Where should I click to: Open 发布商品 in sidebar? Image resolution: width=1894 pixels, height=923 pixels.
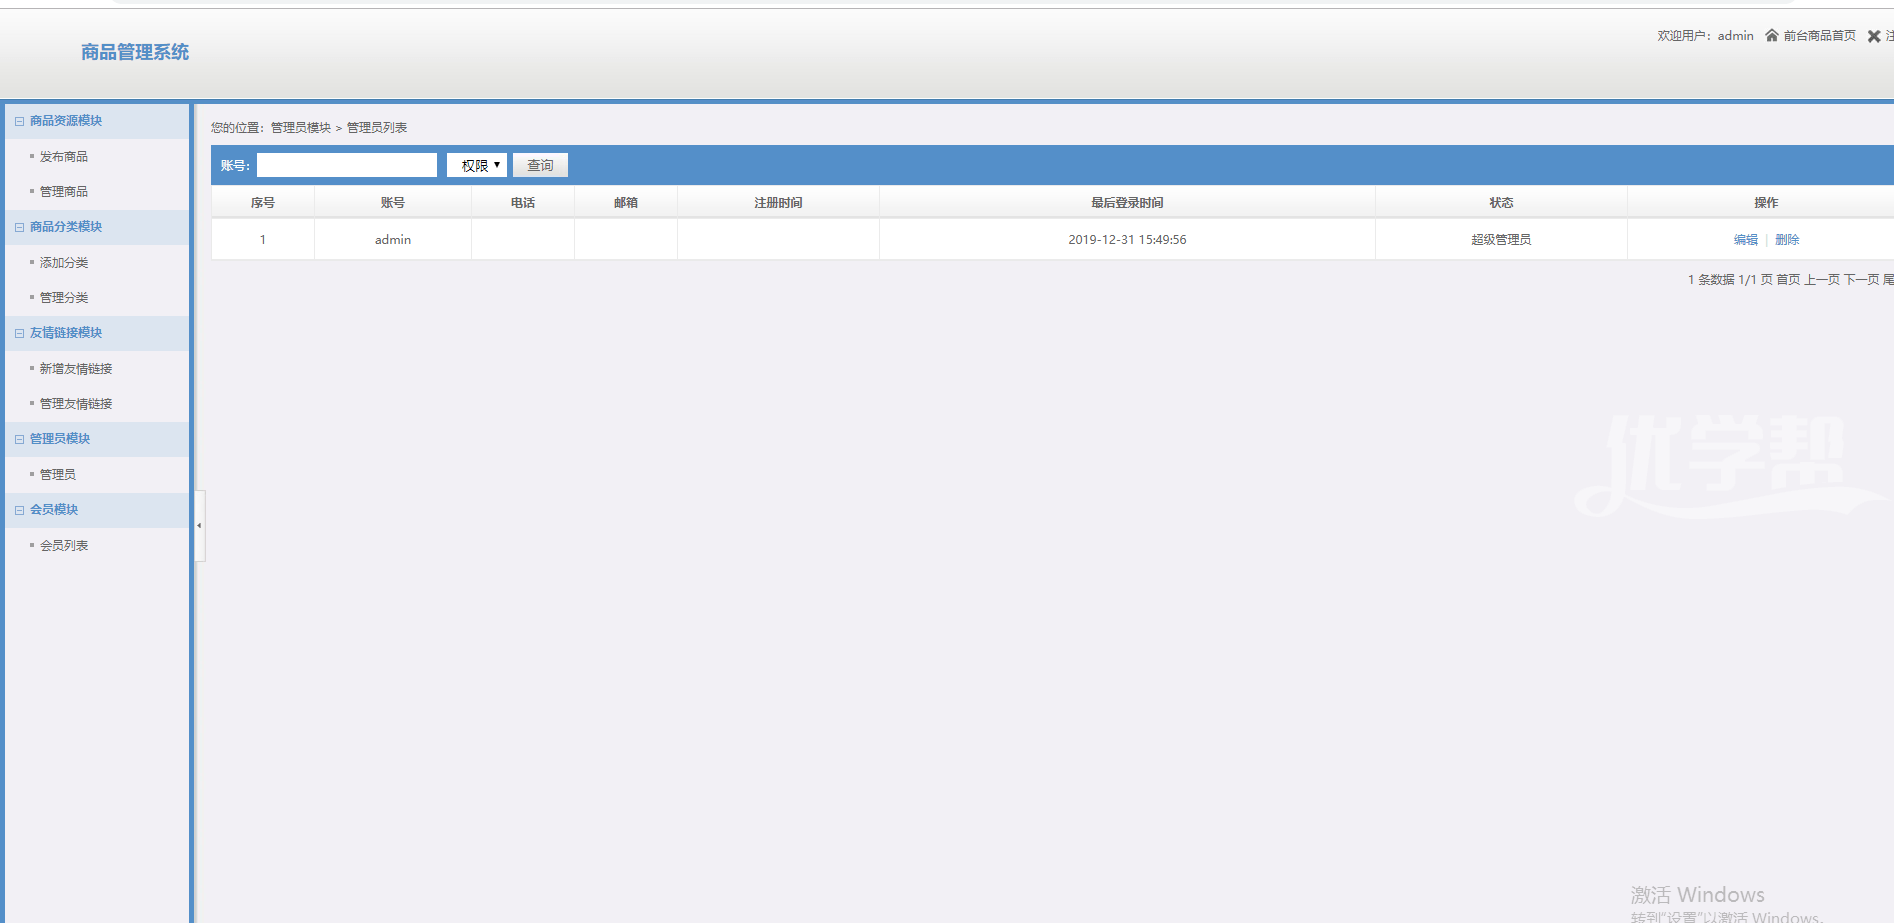pyautogui.click(x=64, y=157)
